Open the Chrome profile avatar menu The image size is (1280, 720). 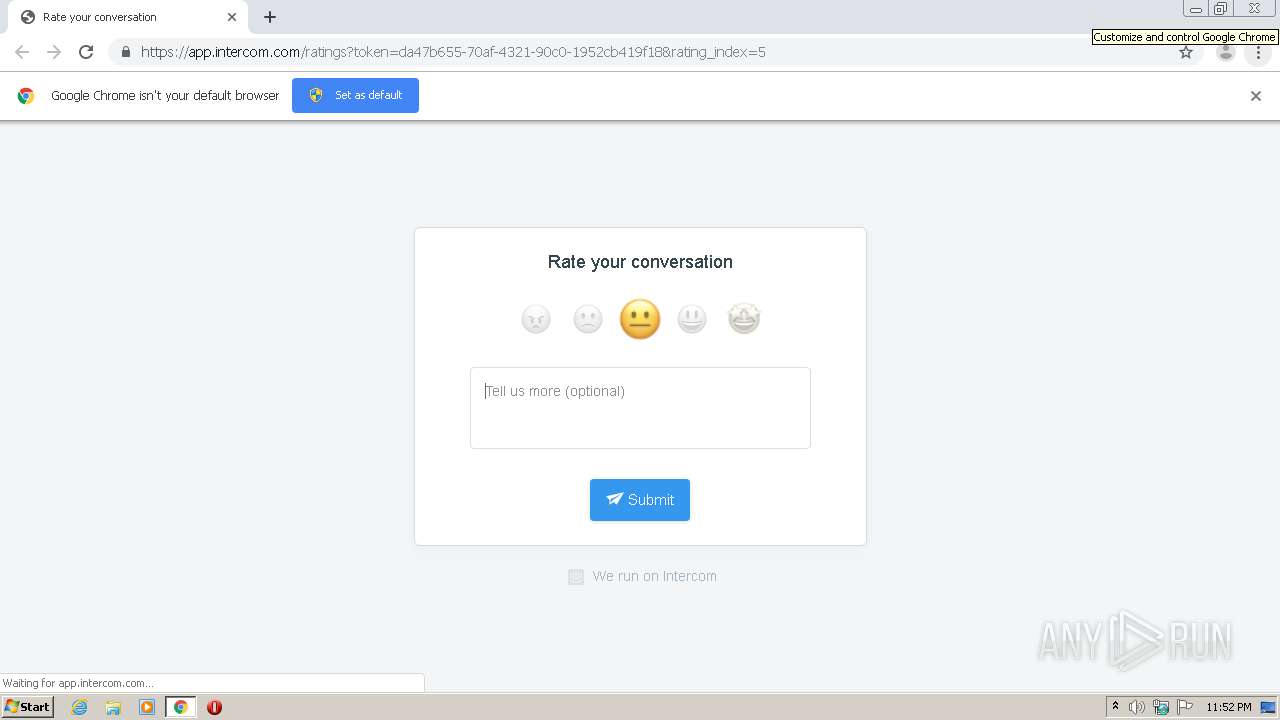(x=1226, y=52)
